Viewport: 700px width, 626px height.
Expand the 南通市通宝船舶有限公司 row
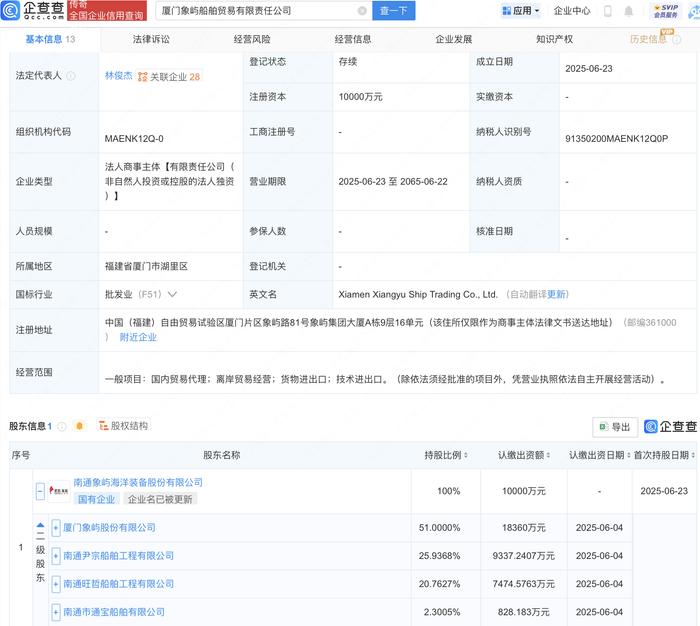56,612
